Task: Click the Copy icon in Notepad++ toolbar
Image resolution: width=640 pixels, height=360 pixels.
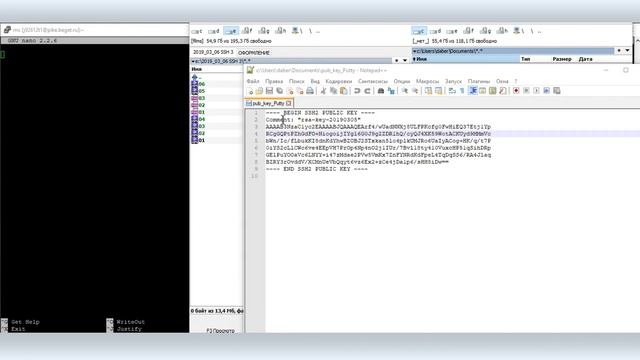Action: [333, 91]
